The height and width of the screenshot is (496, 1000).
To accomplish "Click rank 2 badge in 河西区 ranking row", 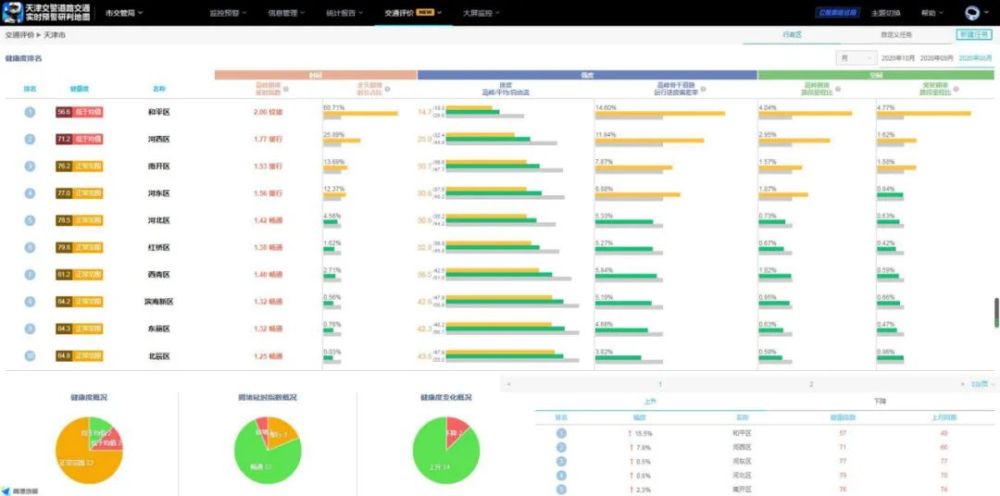I will 29,139.
